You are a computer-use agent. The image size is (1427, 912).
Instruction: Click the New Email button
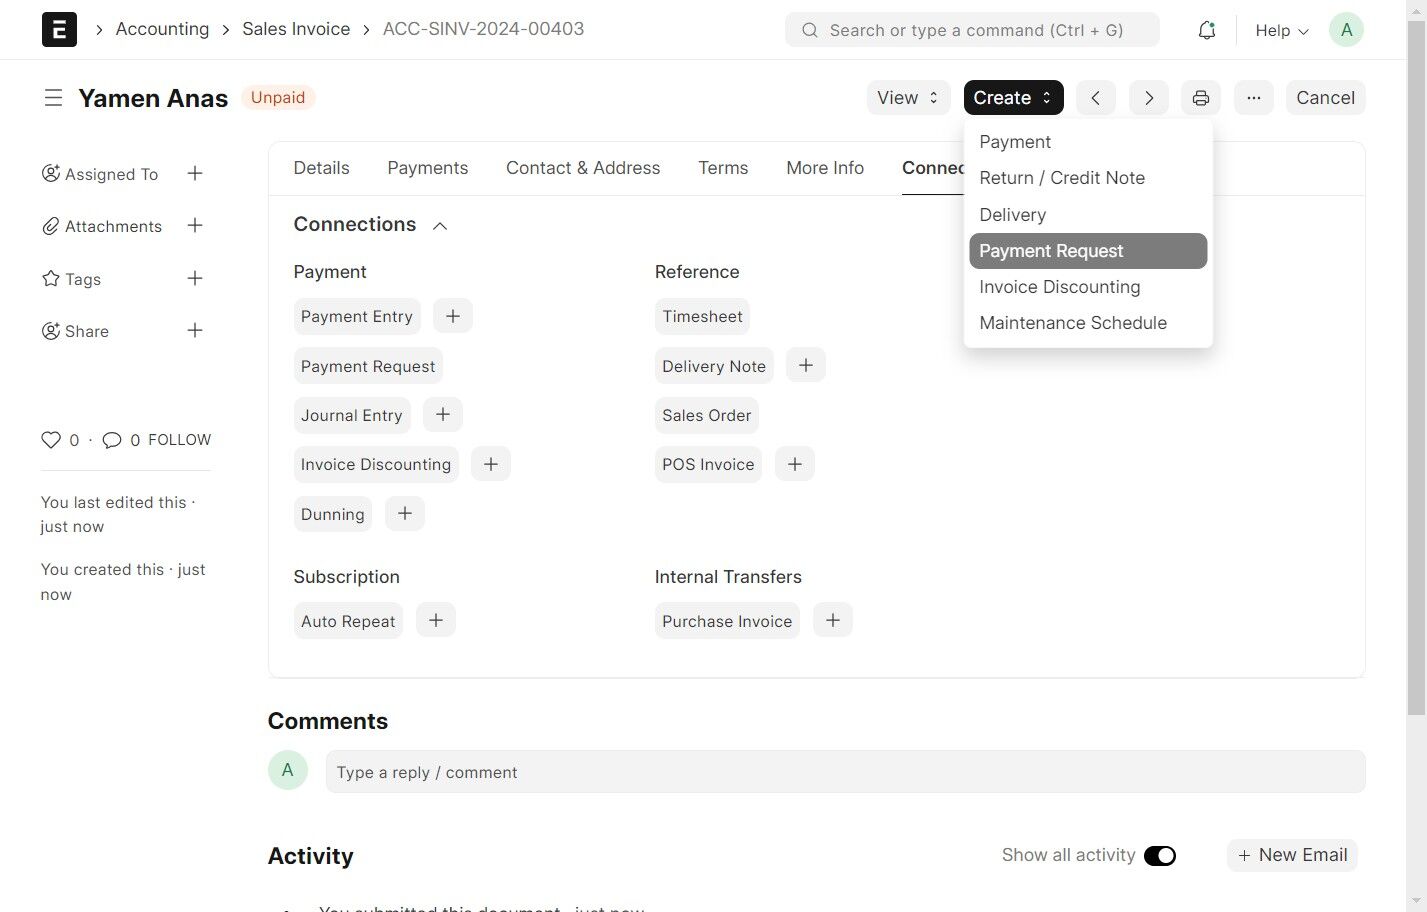1292,855
